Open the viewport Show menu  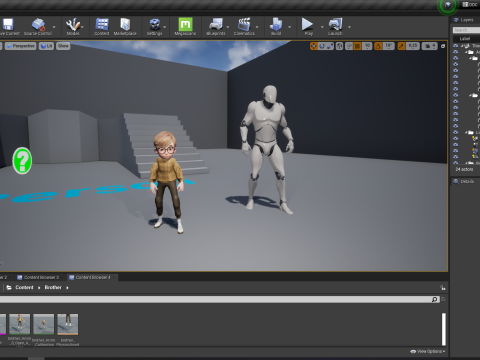[x=63, y=46]
